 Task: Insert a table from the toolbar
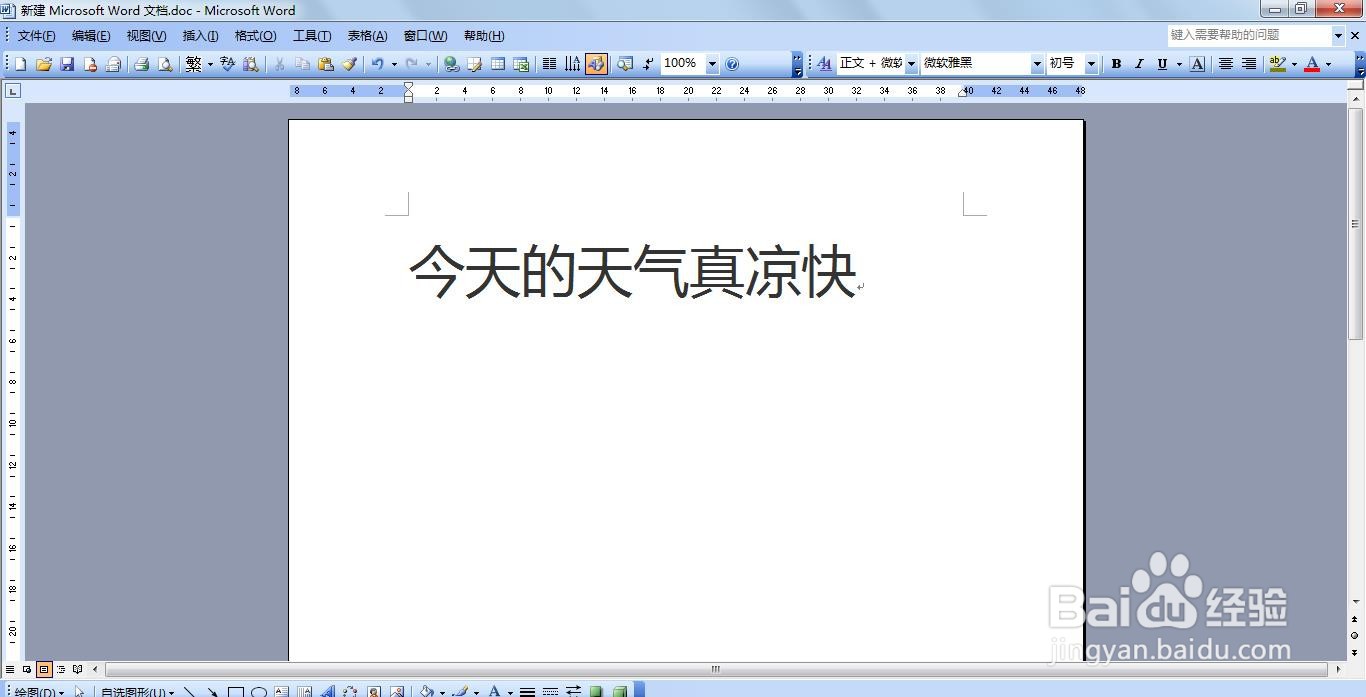tap(498, 64)
